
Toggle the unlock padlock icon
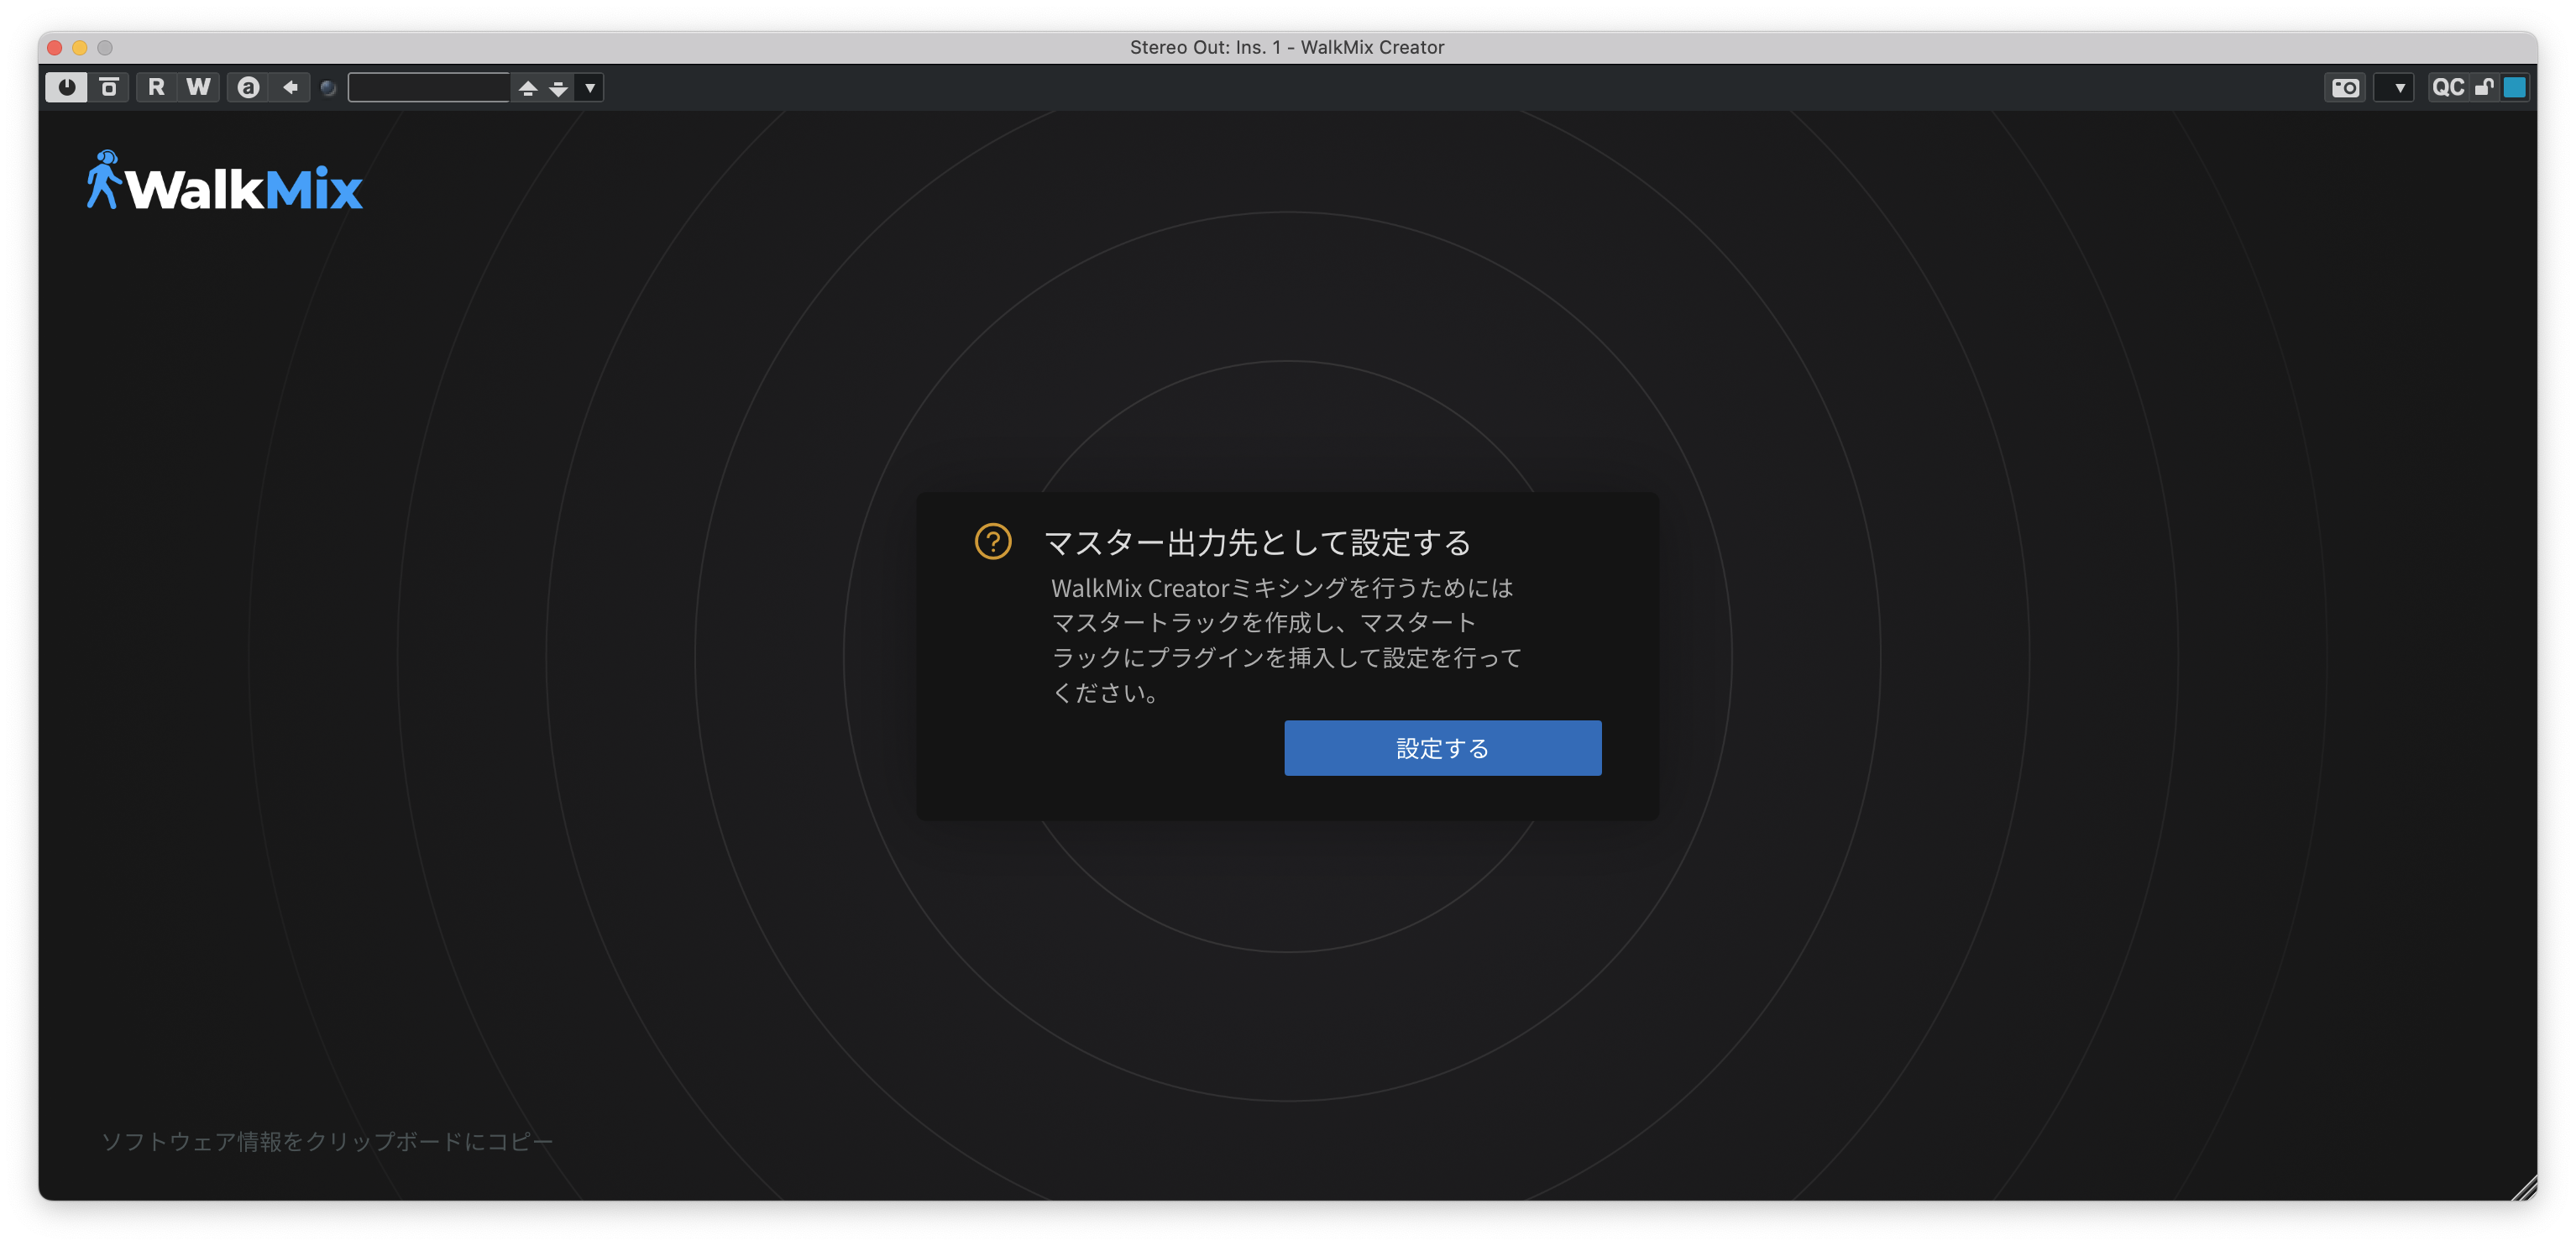(x=2484, y=87)
